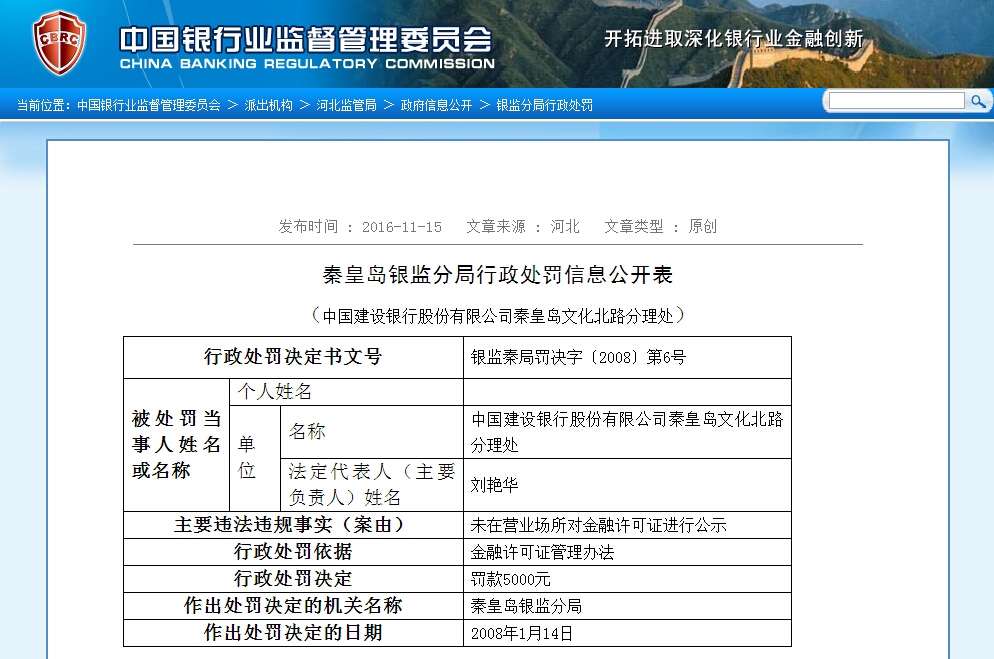Click article source 河北
The image size is (994, 659).
pyautogui.click(x=565, y=226)
